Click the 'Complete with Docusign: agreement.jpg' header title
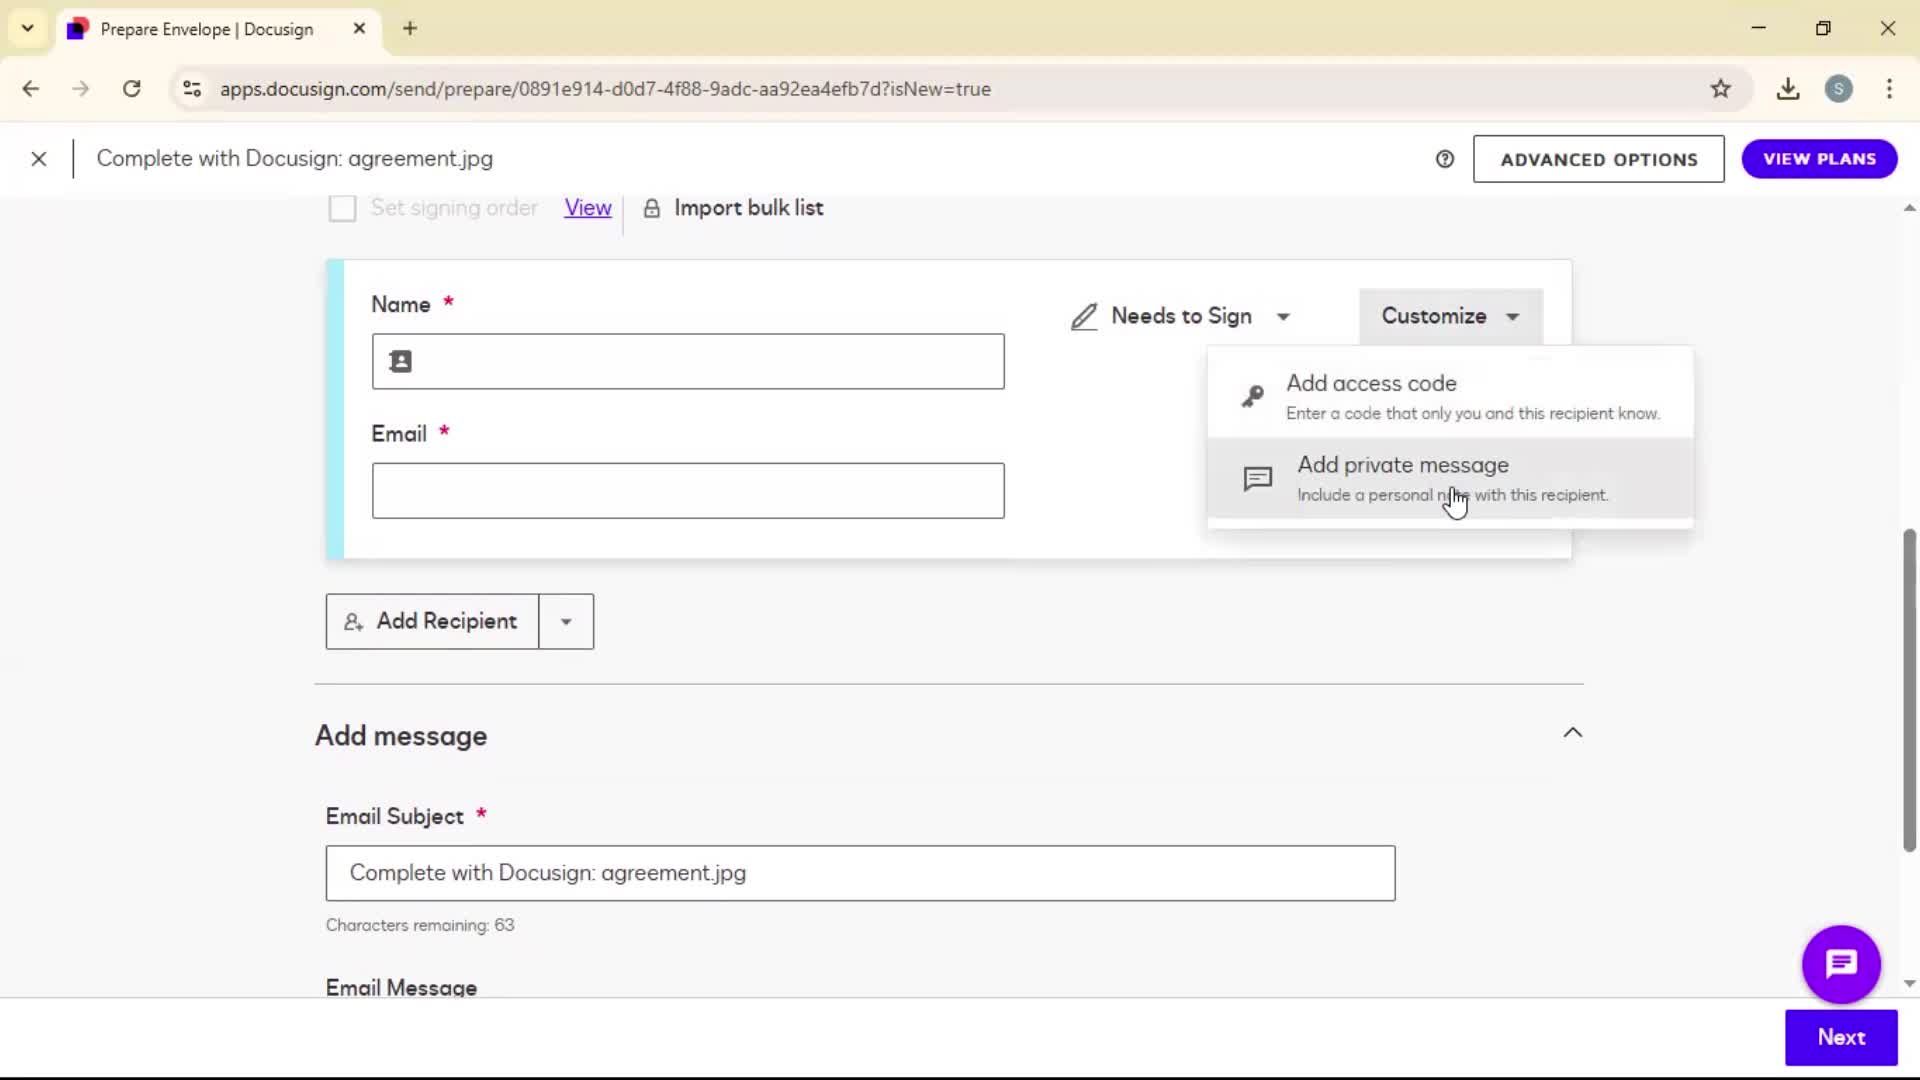 (294, 159)
